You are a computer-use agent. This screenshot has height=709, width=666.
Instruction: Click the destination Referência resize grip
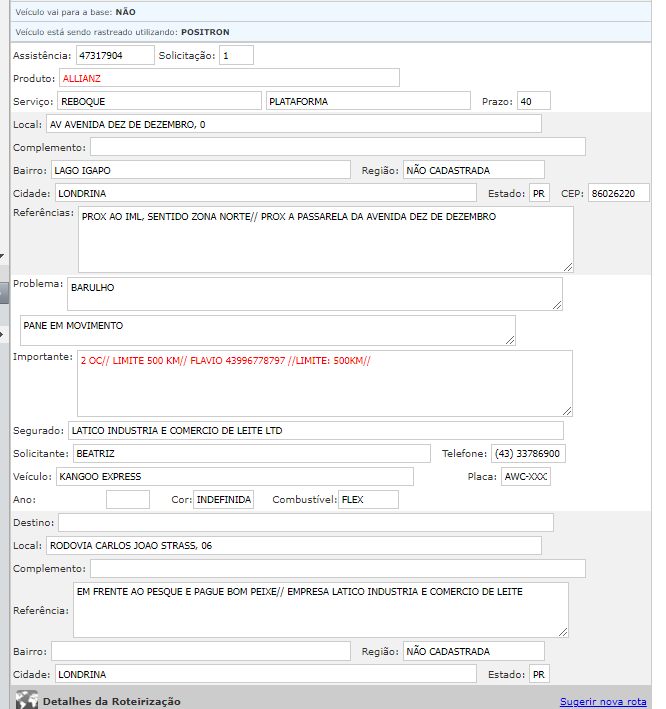tap(562, 631)
